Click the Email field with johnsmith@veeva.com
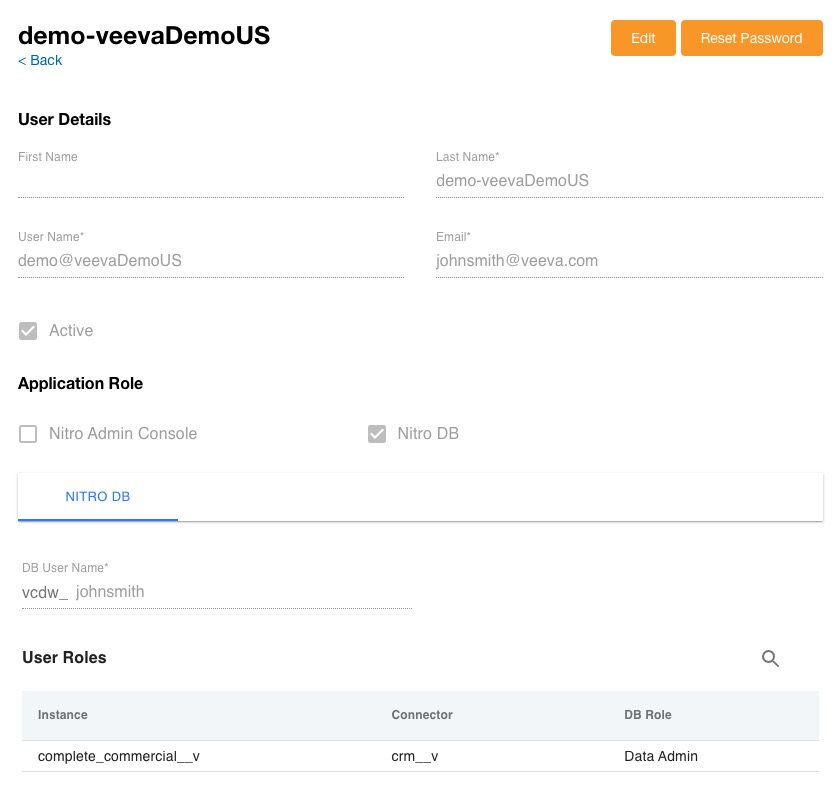This screenshot has width=838, height=792. (628, 261)
